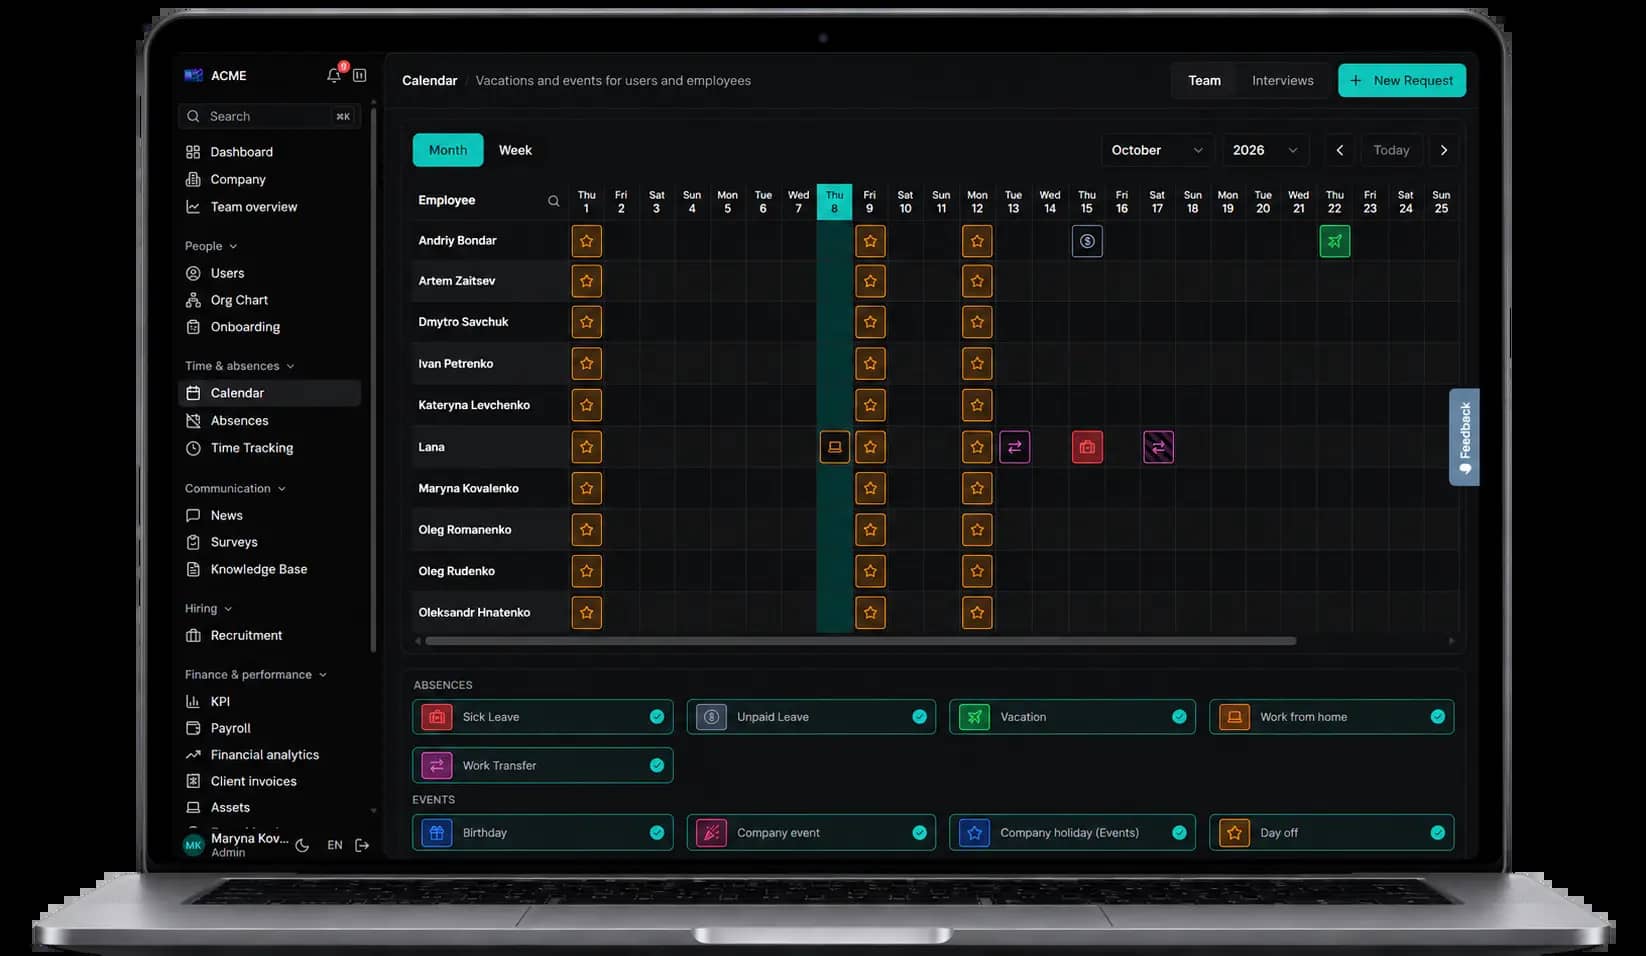Disable the Day off event filter

pos(1437,833)
